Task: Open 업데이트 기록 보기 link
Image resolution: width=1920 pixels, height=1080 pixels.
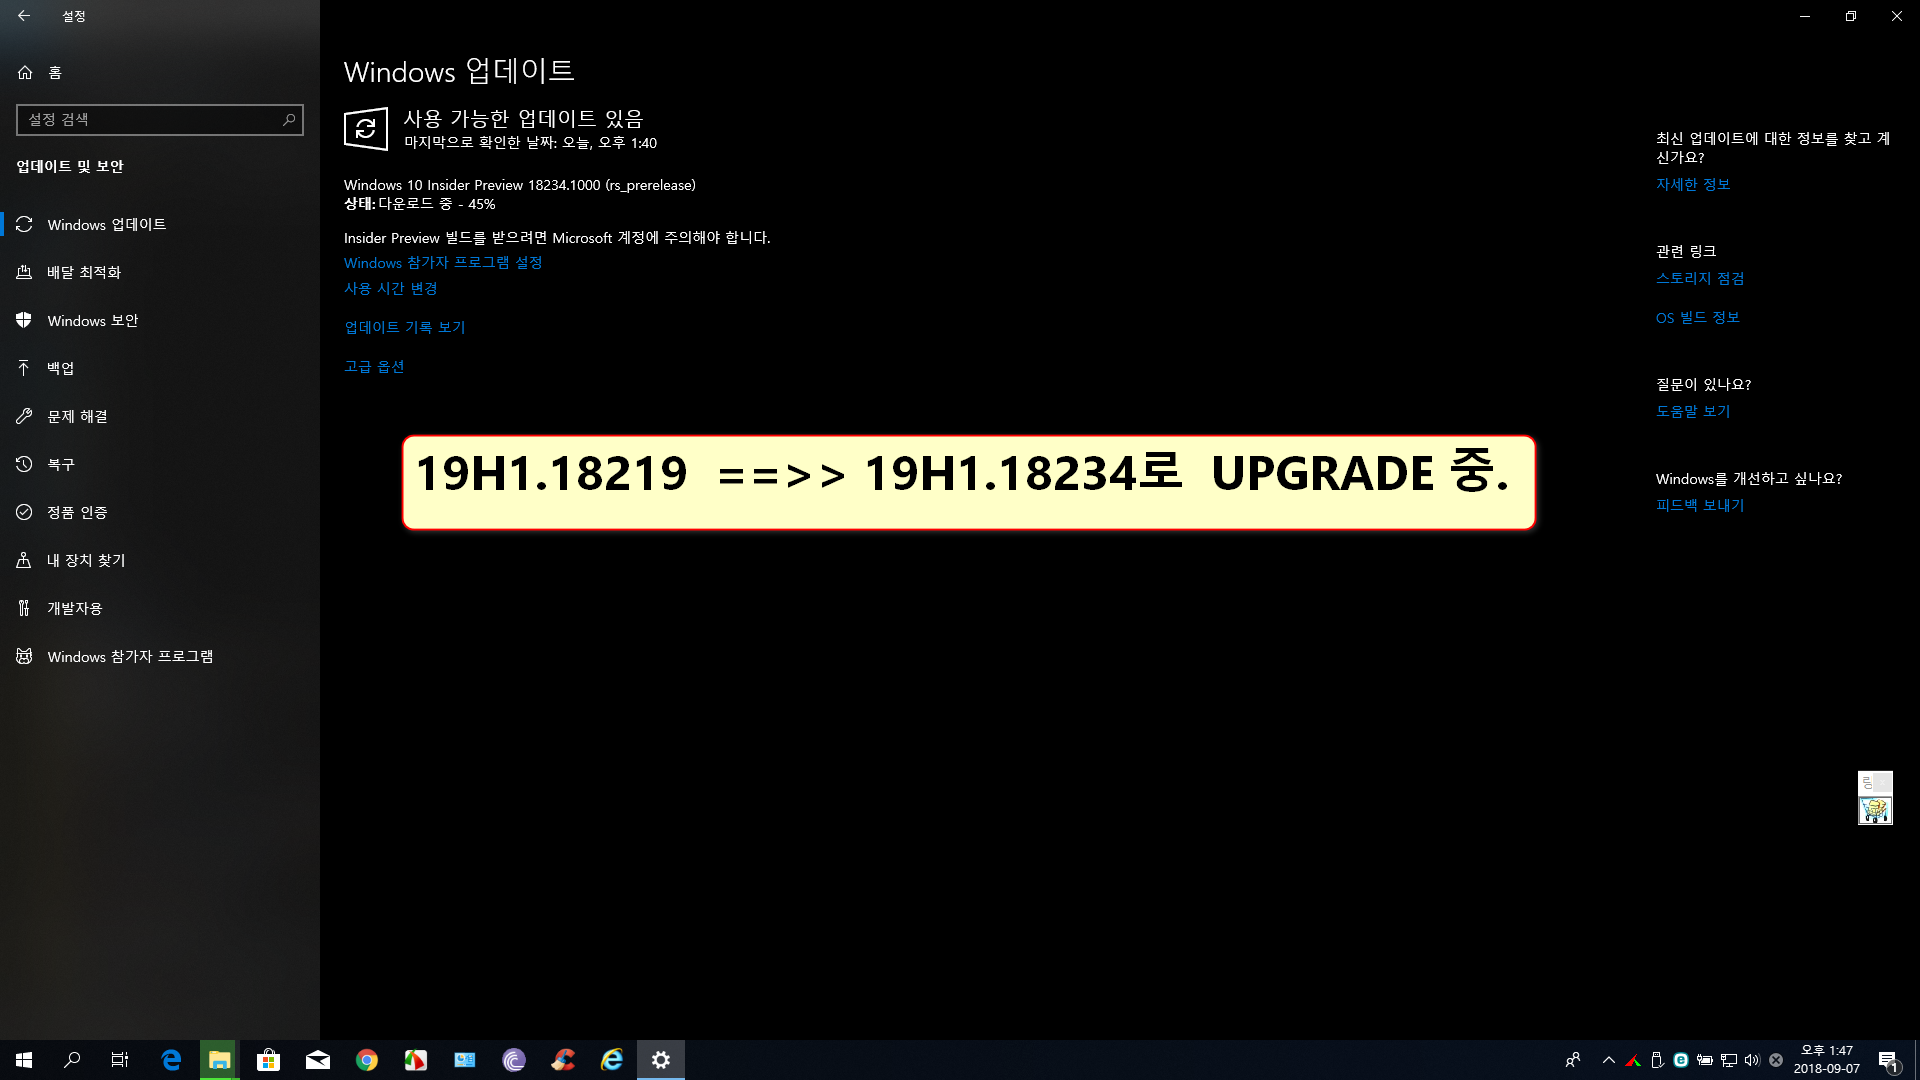Action: (405, 327)
